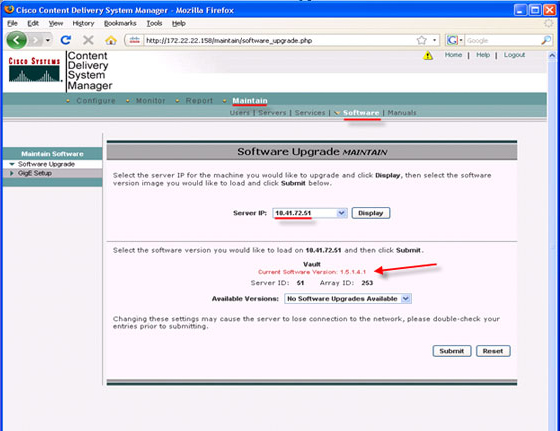Open the address bar history dropdown
Screen dimensions: 560x431
point(434,40)
